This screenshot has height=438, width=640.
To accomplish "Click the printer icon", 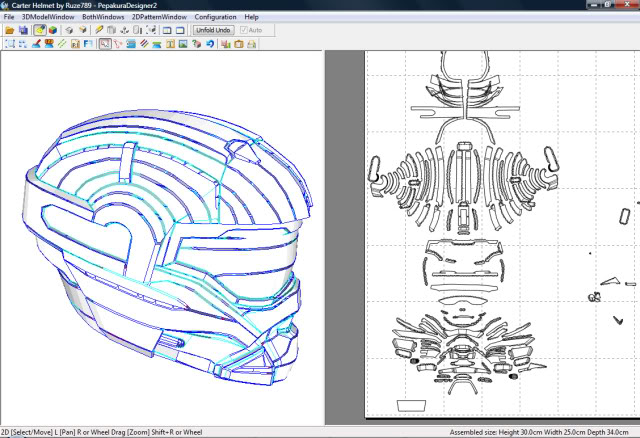I will click(x=252, y=44).
